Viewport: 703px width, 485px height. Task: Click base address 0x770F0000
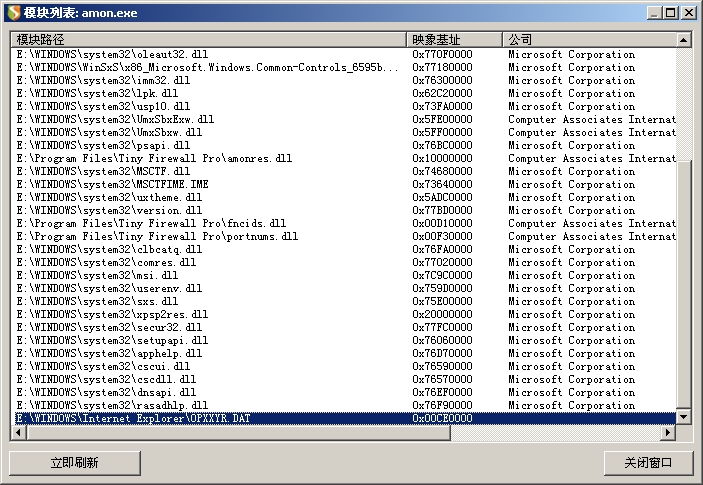pos(442,54)
